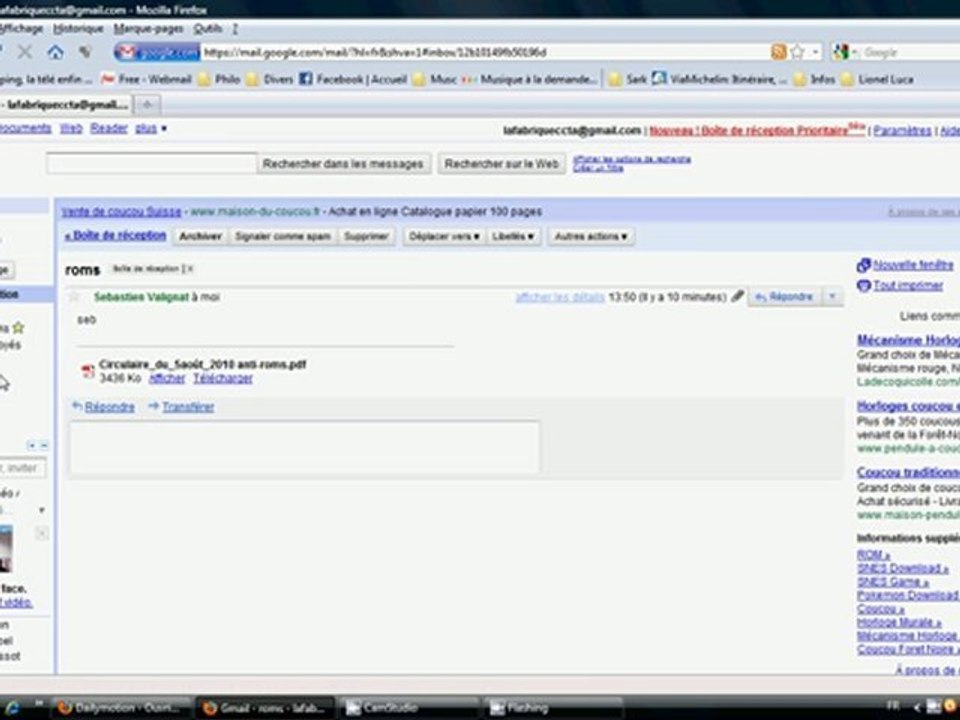Remove Boîte de réception label with x
This screenshot has width=960, height=720.
(x=190, y=269)
